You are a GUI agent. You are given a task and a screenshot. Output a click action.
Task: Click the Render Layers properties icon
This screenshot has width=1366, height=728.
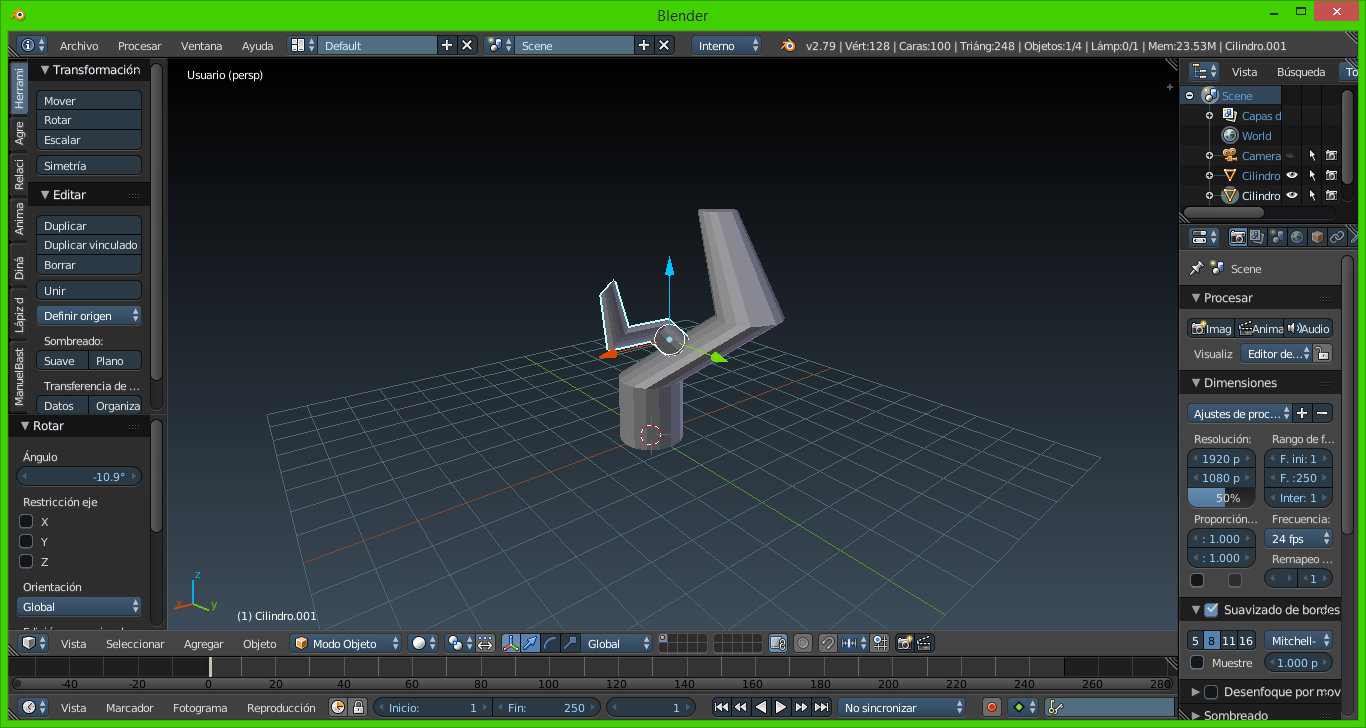click(1257, 237)
